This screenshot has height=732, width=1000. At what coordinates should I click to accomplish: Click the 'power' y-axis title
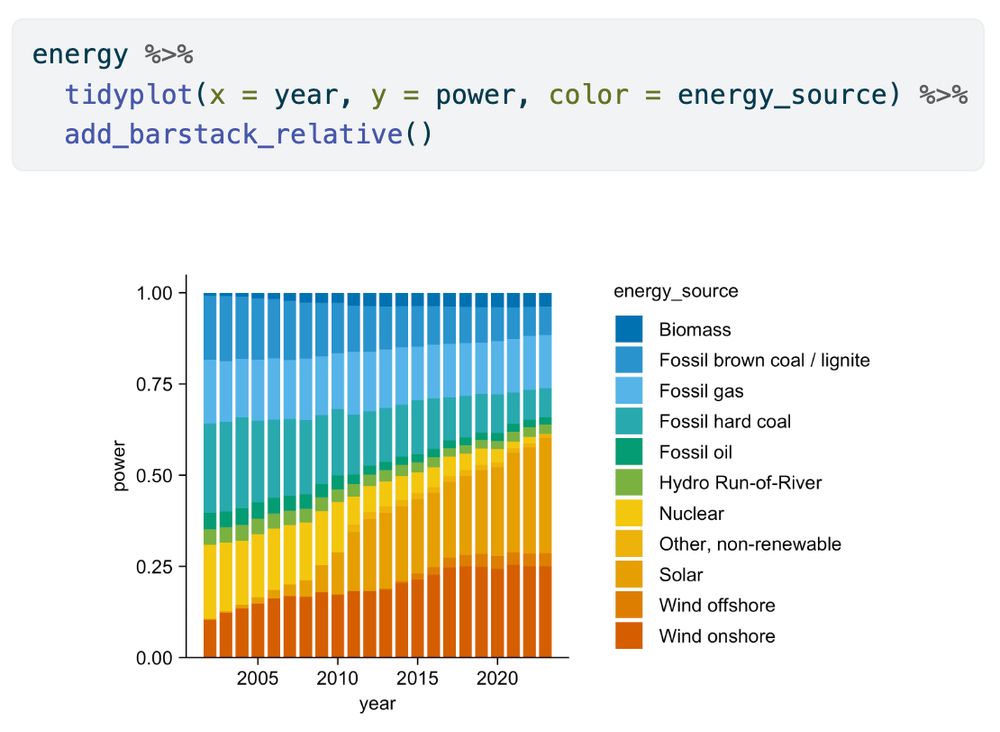119,465
